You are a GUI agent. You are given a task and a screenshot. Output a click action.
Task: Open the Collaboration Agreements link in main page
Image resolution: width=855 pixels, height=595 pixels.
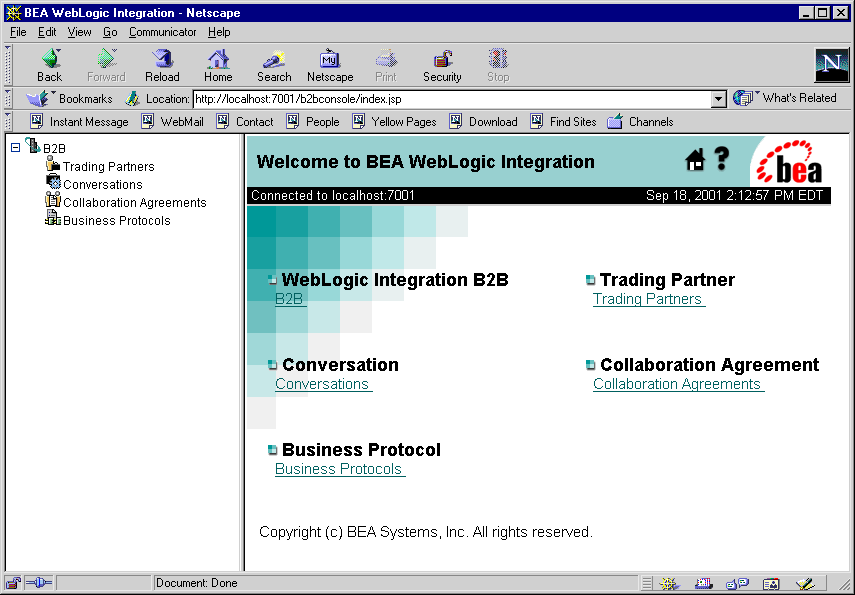pyautogui.click(x=678, y=384)
